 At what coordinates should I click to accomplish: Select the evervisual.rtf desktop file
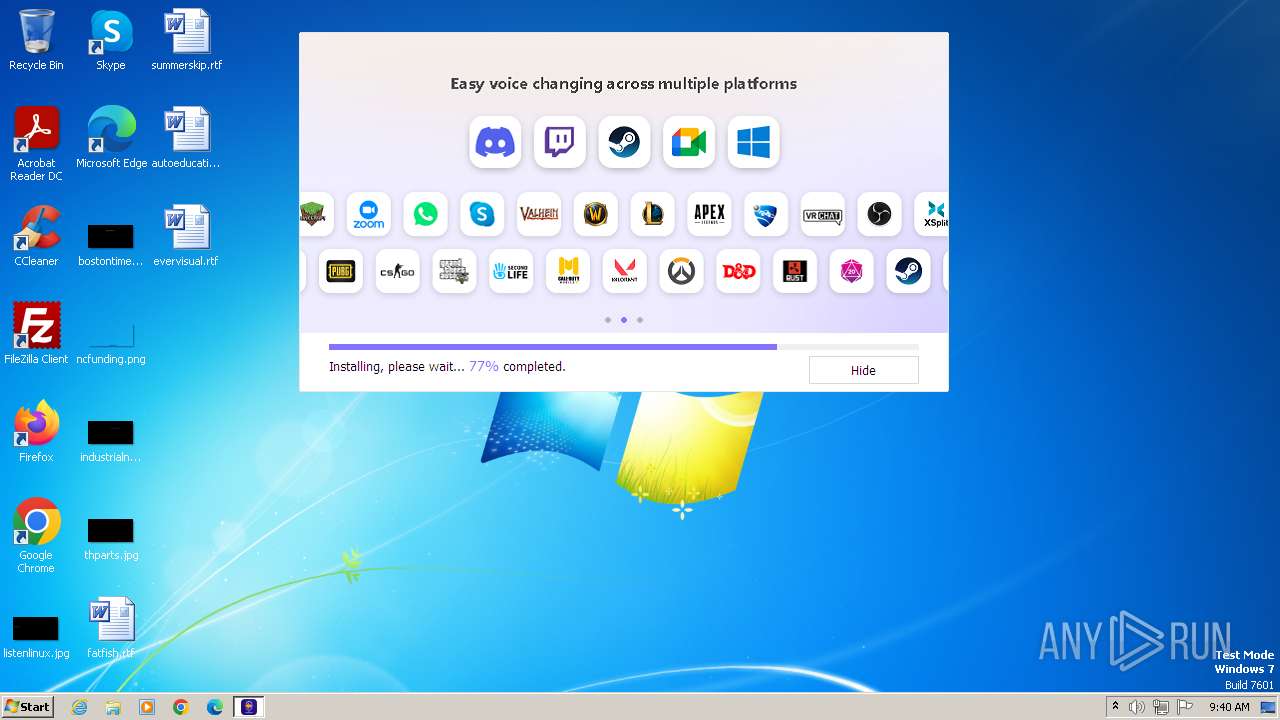point(187,236)
